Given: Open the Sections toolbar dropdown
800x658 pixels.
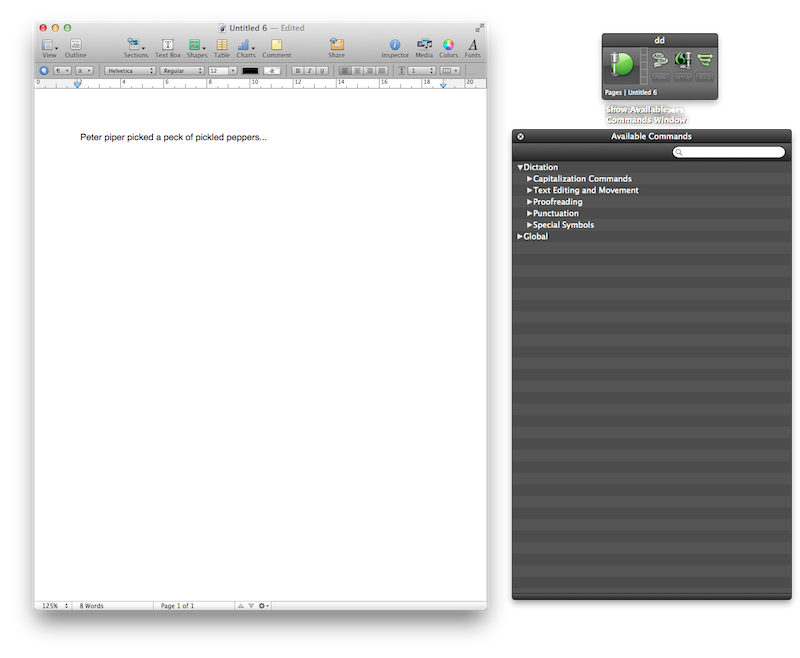Looking at the screenshot, I should (x=135, y=48).
